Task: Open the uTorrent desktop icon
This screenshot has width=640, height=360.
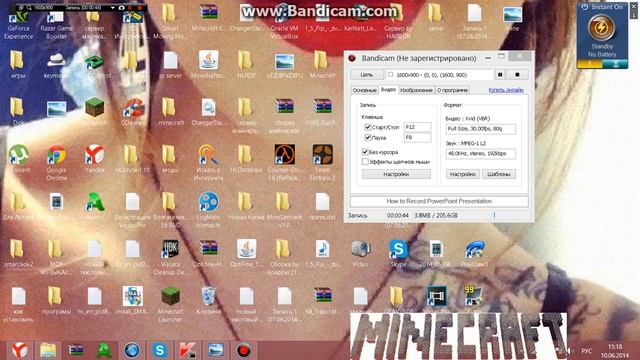Action: (x=18, y=158)
